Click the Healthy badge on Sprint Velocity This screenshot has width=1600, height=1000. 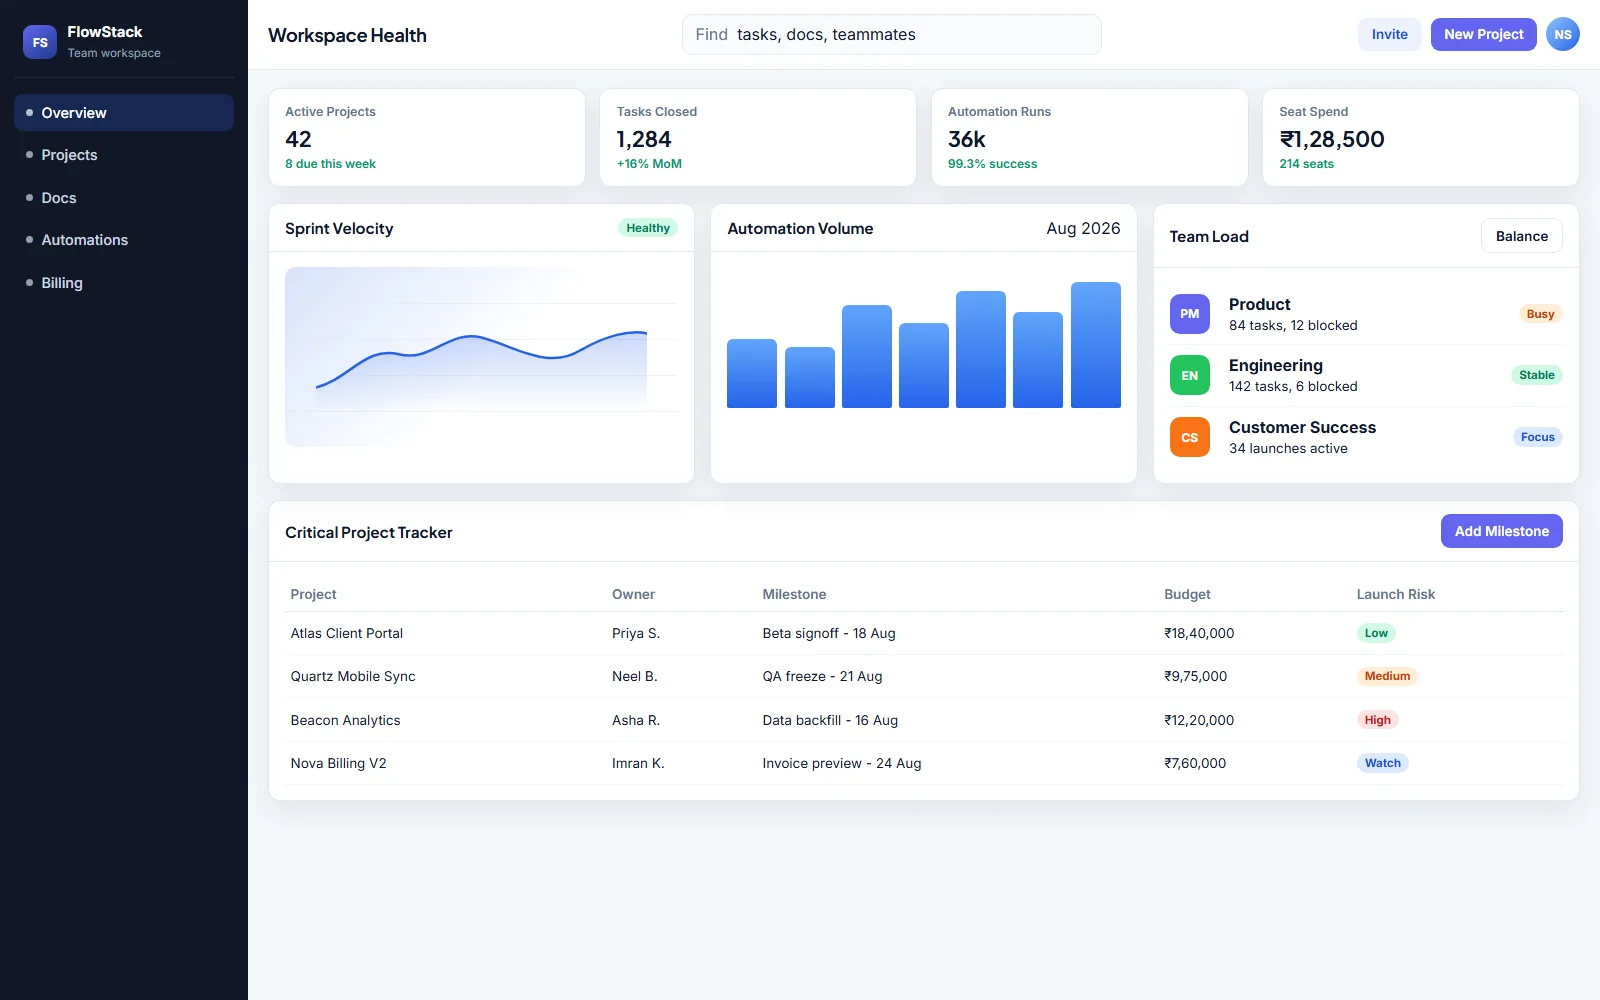[x=647, y=228]
